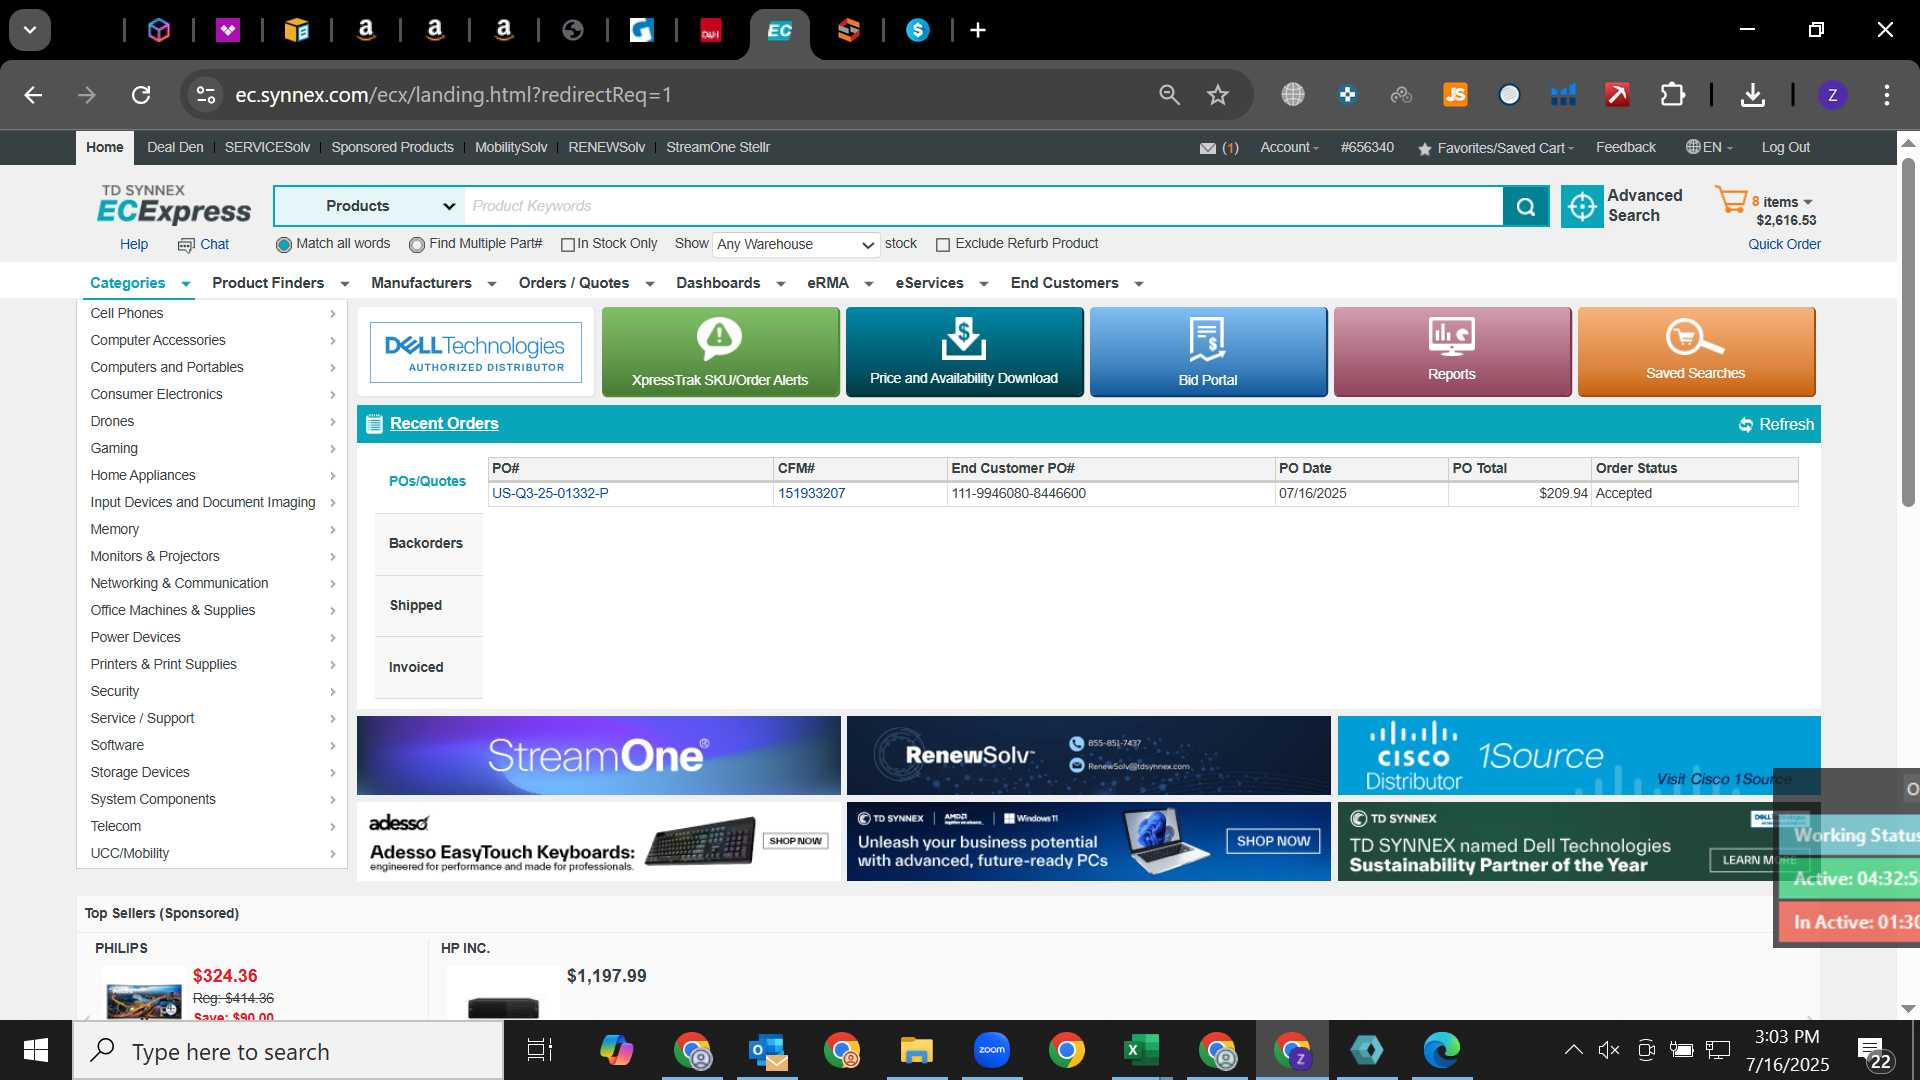Screen dimensions: 1920x1080
Task: Open PO US-Q3-25-01332-P link
Action: [x=550, y=494]
